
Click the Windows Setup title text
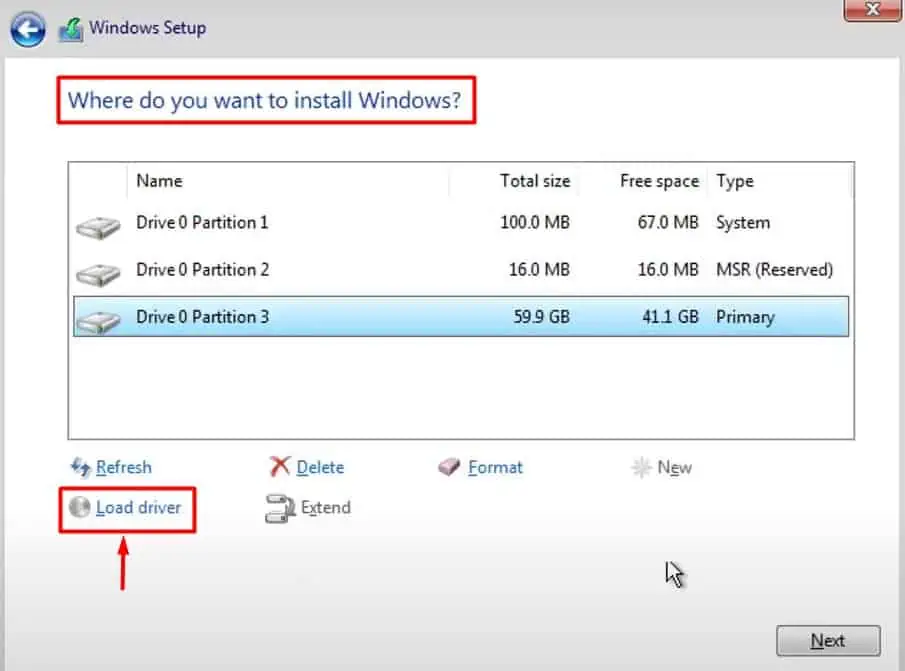click(x=148, y=28)
